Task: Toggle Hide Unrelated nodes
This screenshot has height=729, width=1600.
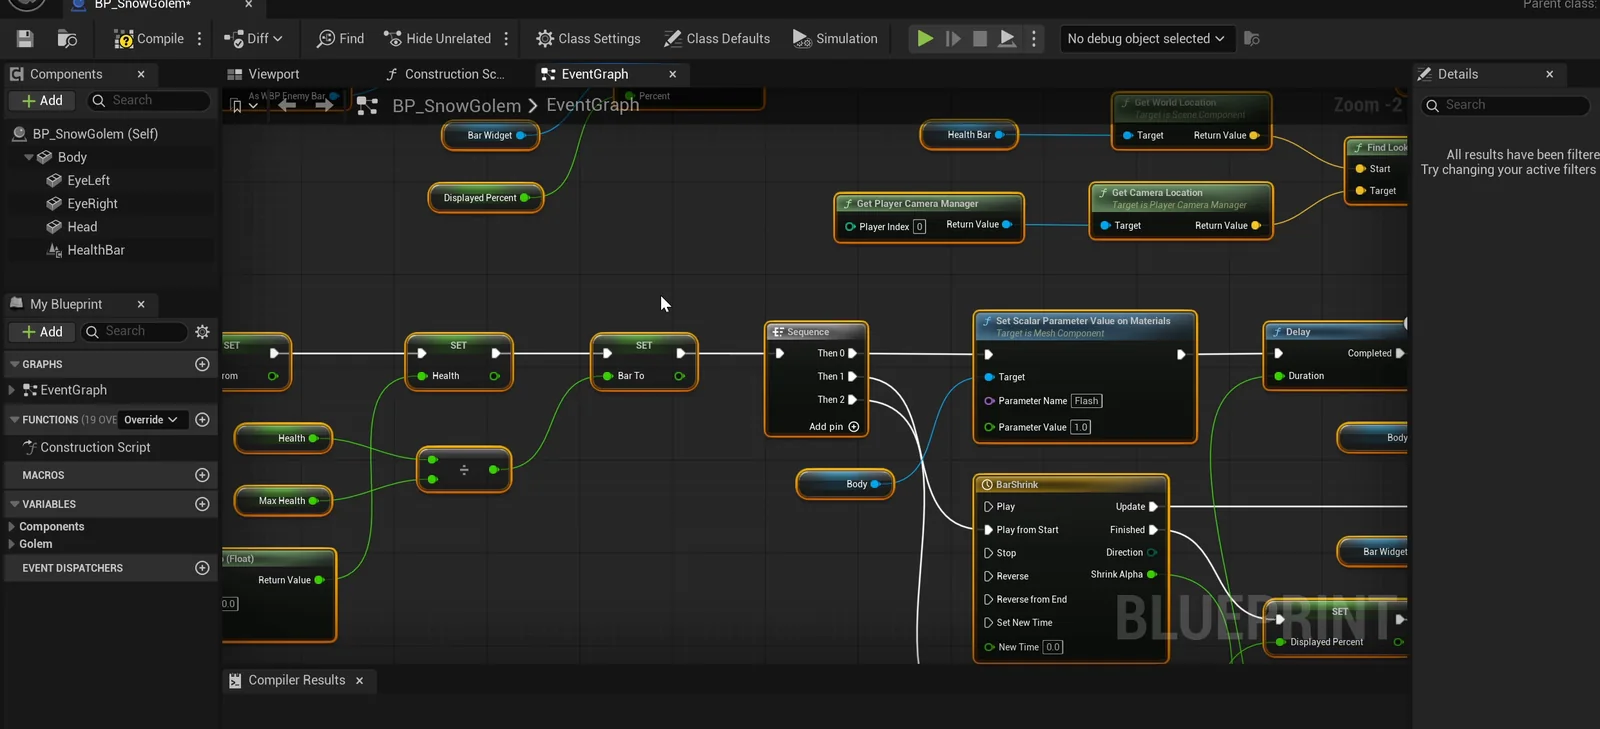Action: 438,39
